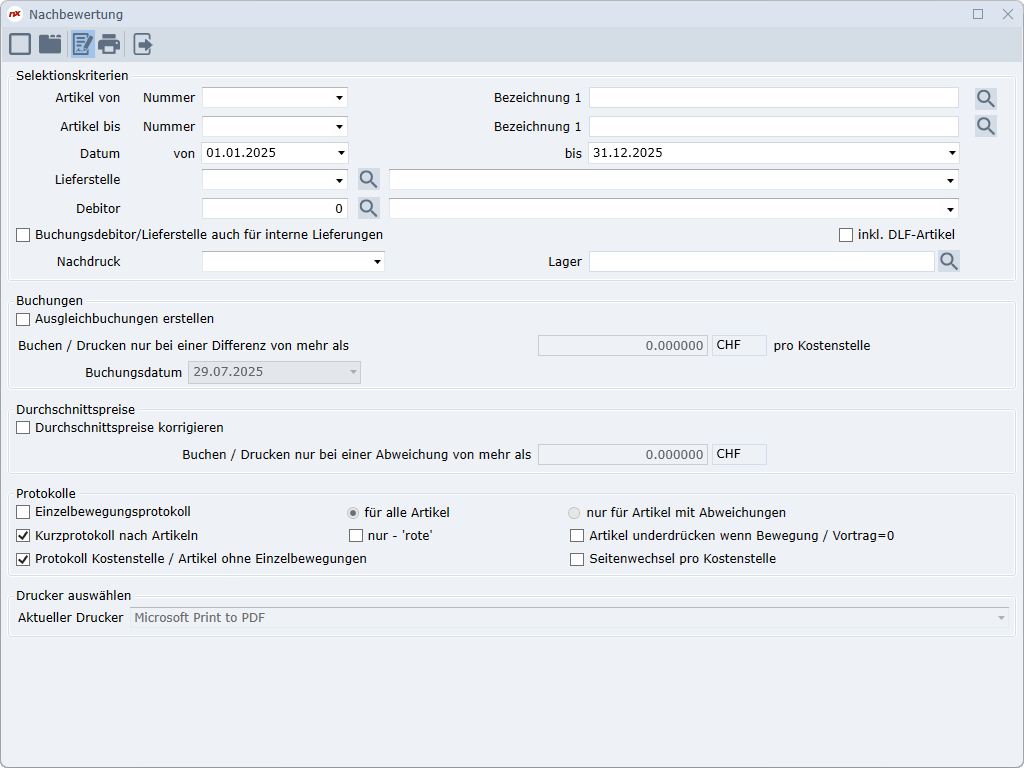The image size is (1024, 768).
Task: Click magnifier icon beside Debitor field
Action: pos(369,209)
